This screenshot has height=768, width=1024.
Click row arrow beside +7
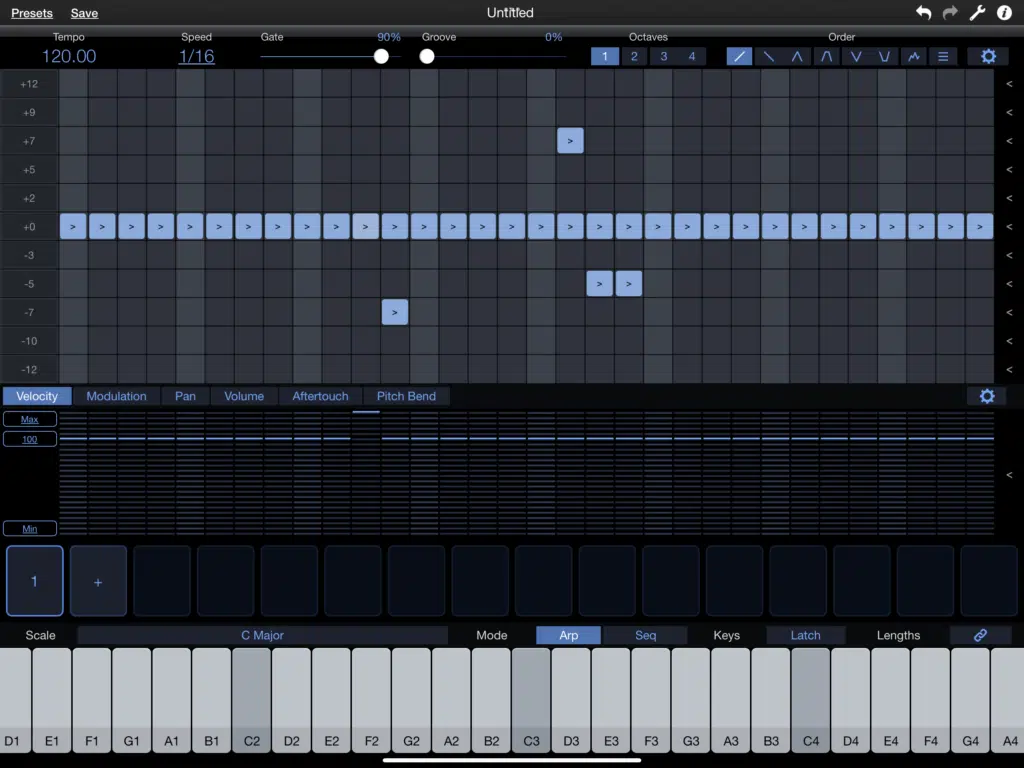[x=1009, y=141]
